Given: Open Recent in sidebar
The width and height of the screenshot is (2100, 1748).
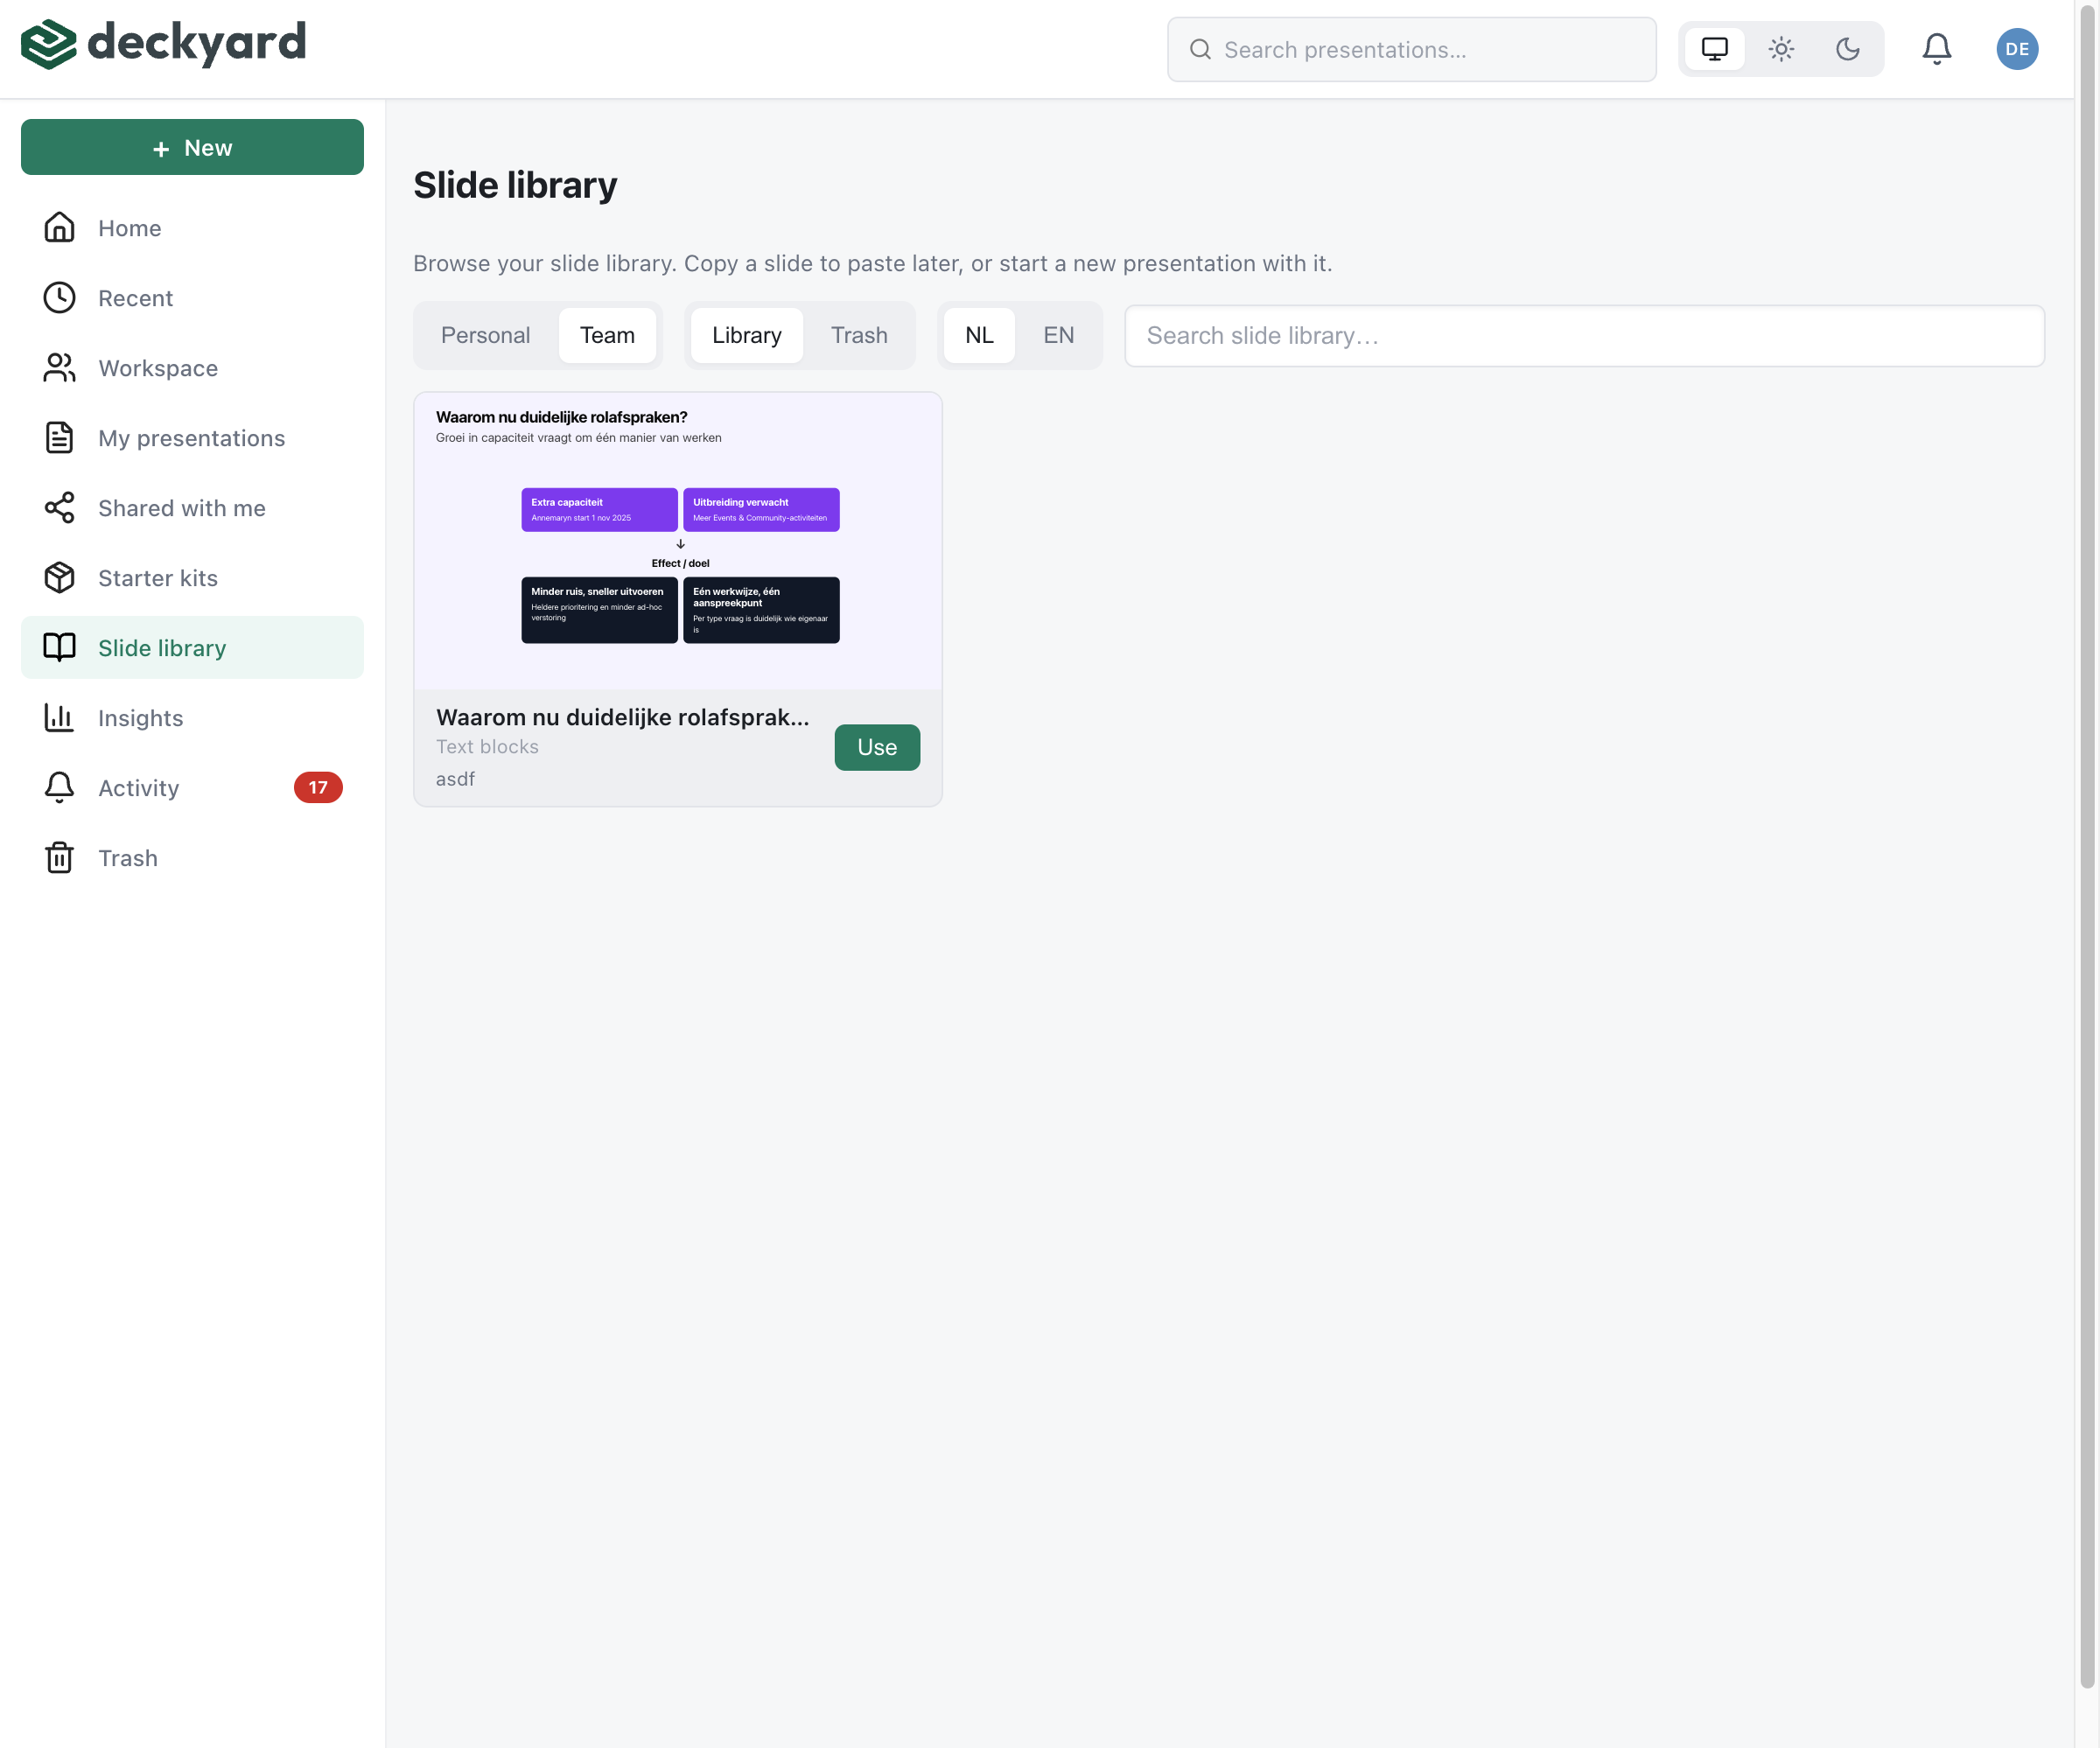Looking at the screenshot, I should click(192, 298).
